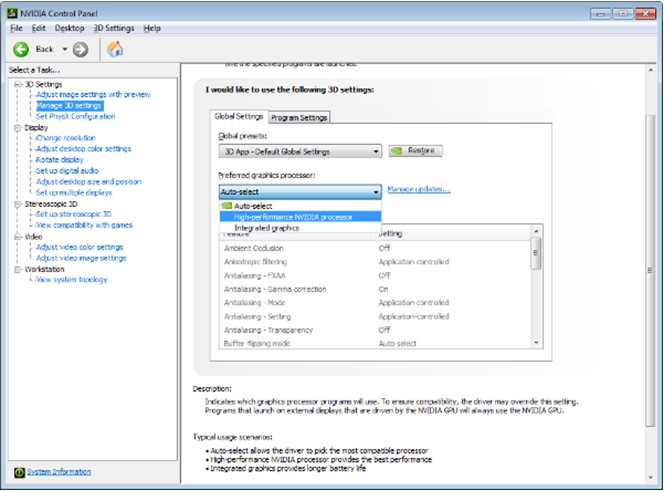Collapse the Workstation tree node
This screenshot has height=491, width=664.
coord(17,269)
